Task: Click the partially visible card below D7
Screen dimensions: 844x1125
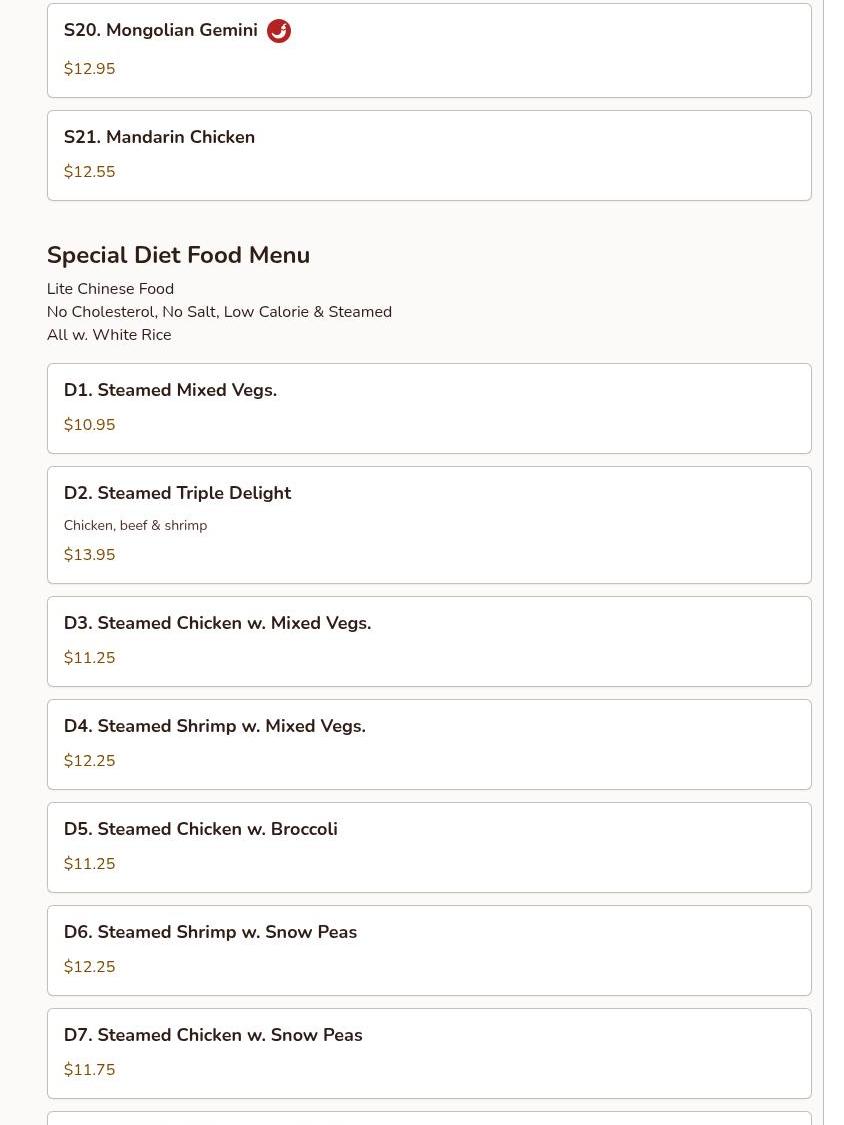Action: 428,1118
